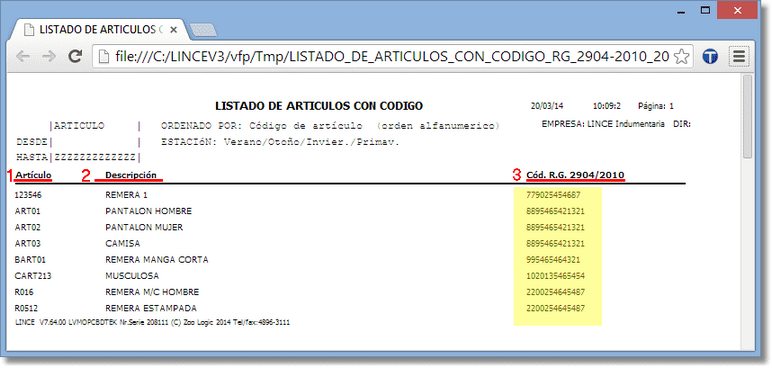Click code 8895465421321 in ART01 row
Viewport: 772px width, 368px height.
[x=555, y=211]
